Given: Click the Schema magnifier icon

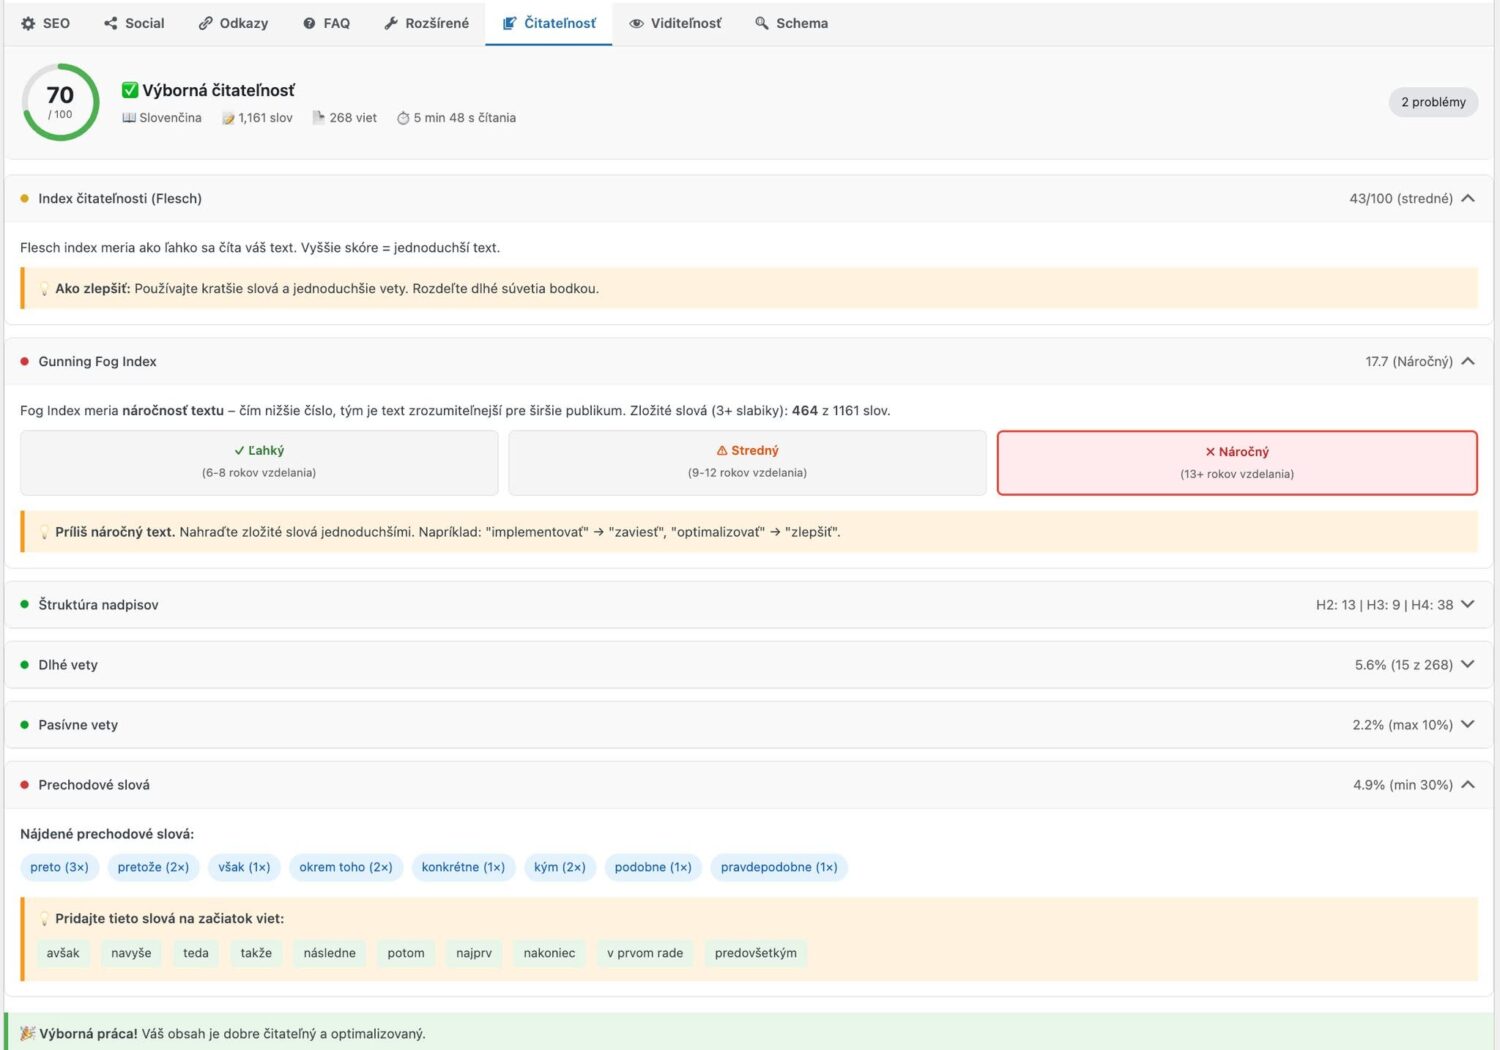Looking at the screenshot, I should coord(762,23).
